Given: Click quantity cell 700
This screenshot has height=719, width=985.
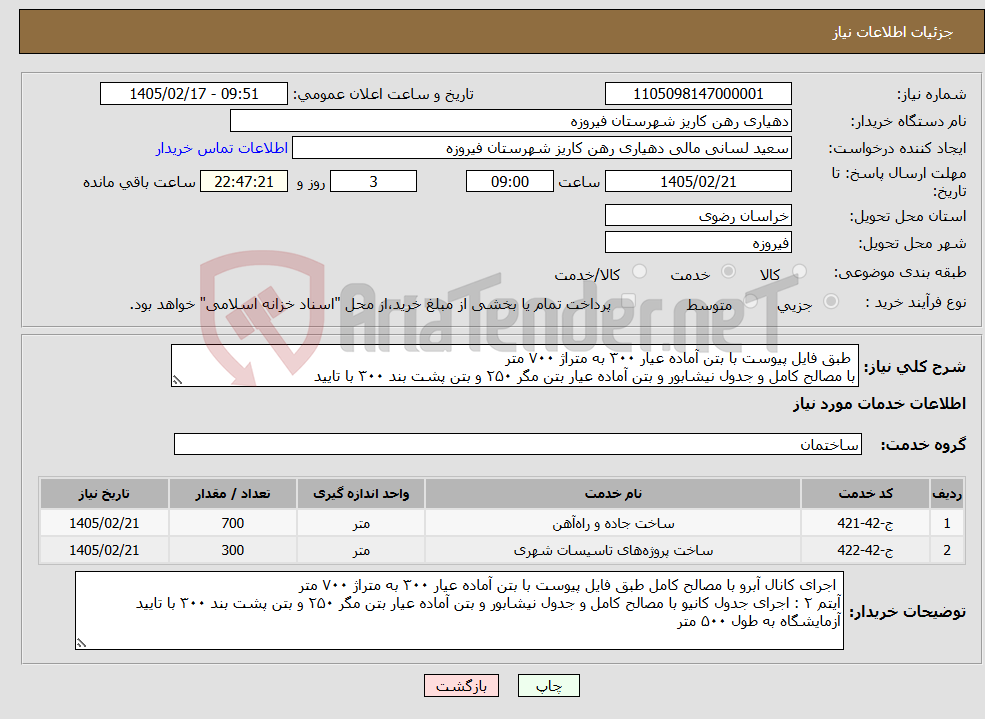Looking at the screenshot, I should tap(232, 523).
